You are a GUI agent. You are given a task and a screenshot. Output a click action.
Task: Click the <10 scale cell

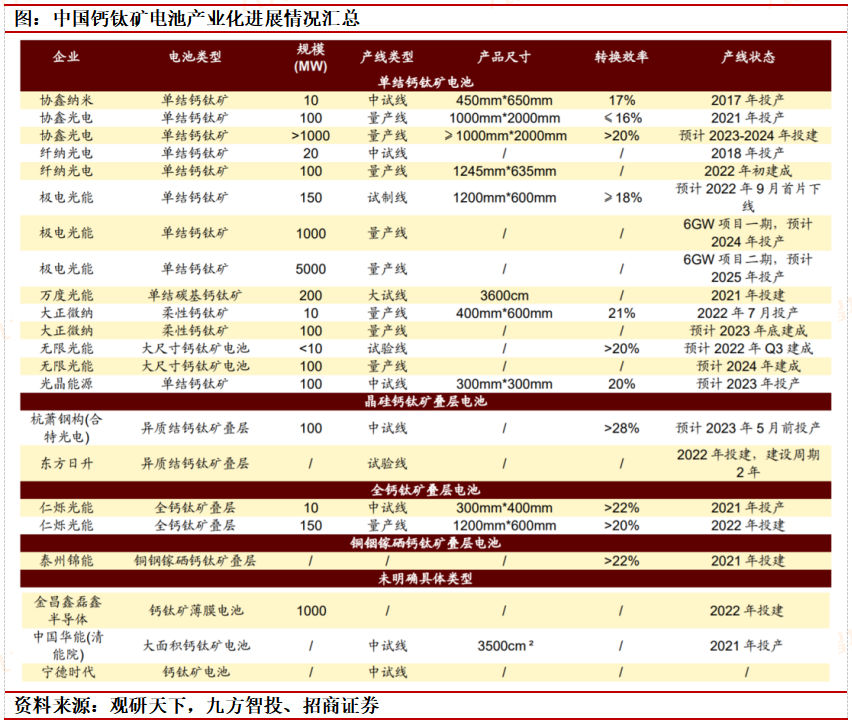311,349
